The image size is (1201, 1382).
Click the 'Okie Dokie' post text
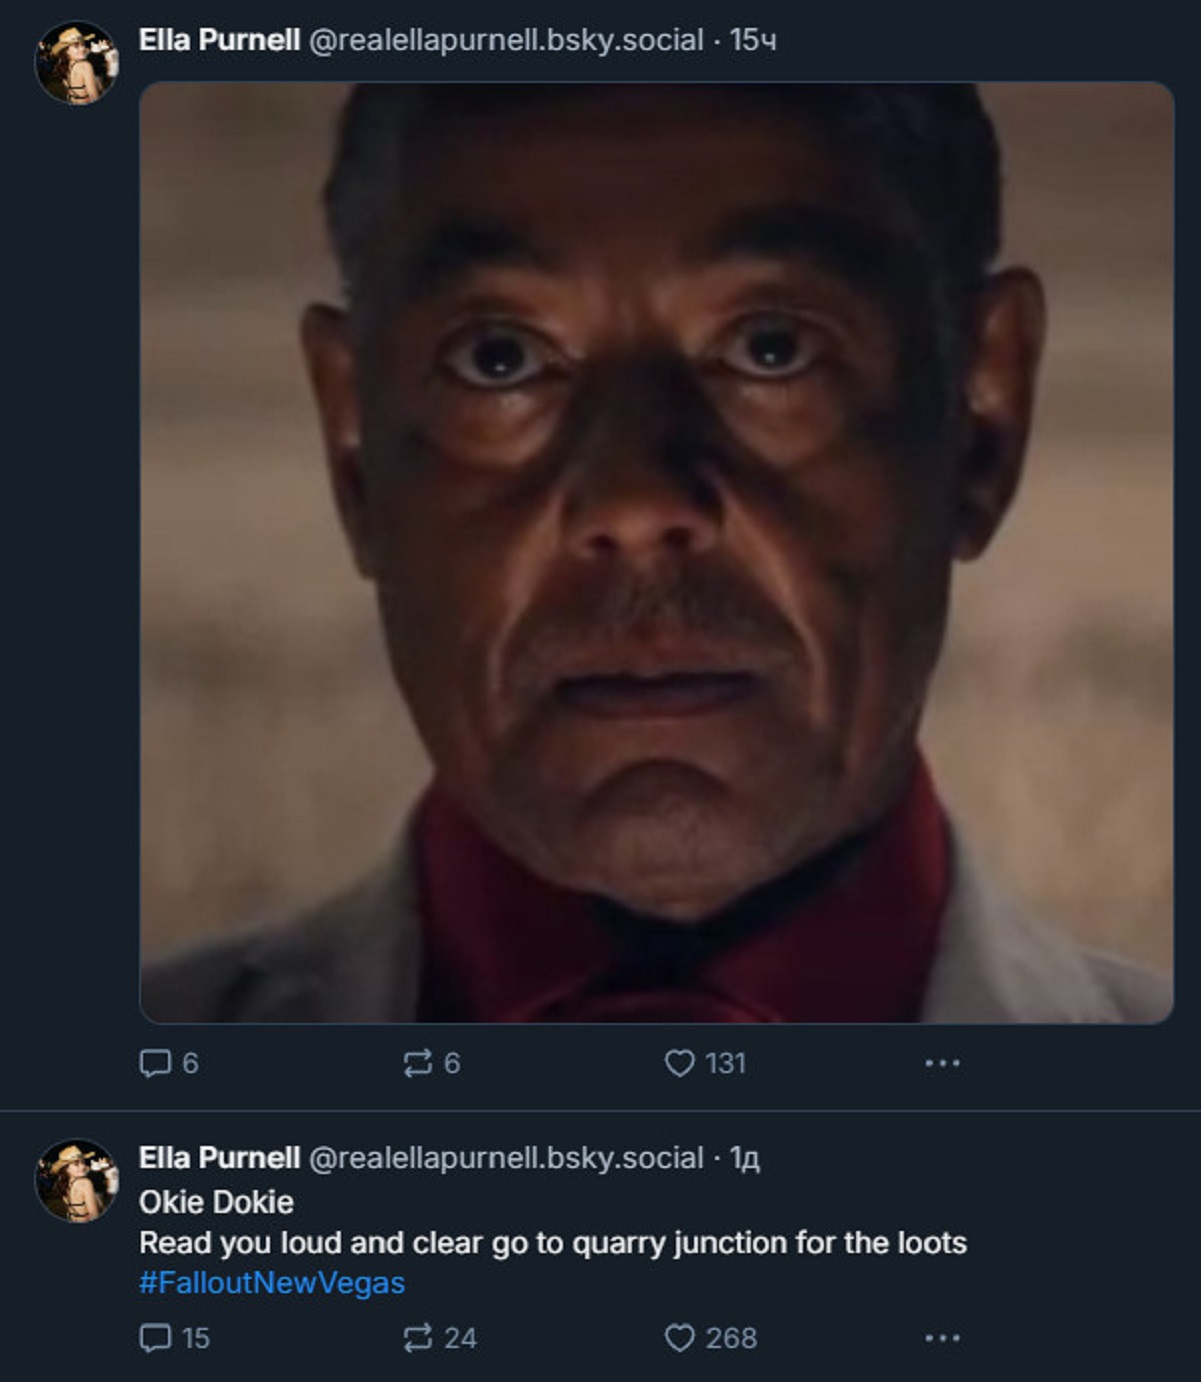coord(216,1202)
